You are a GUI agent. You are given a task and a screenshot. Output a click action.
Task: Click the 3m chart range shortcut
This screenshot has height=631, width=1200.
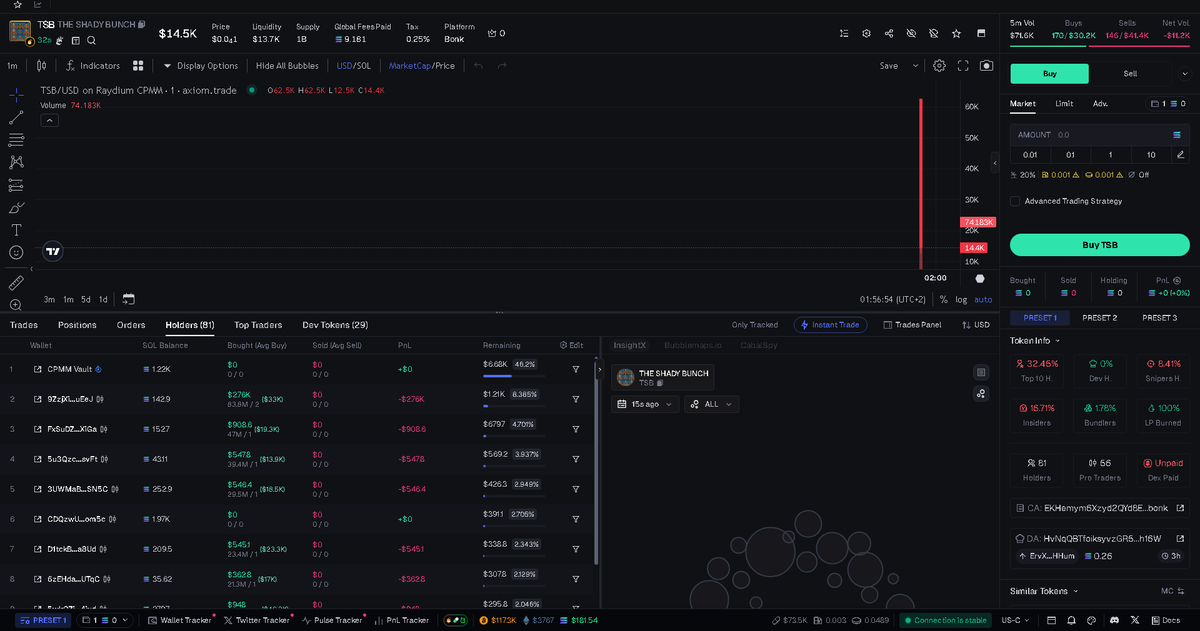coord(49,299)
